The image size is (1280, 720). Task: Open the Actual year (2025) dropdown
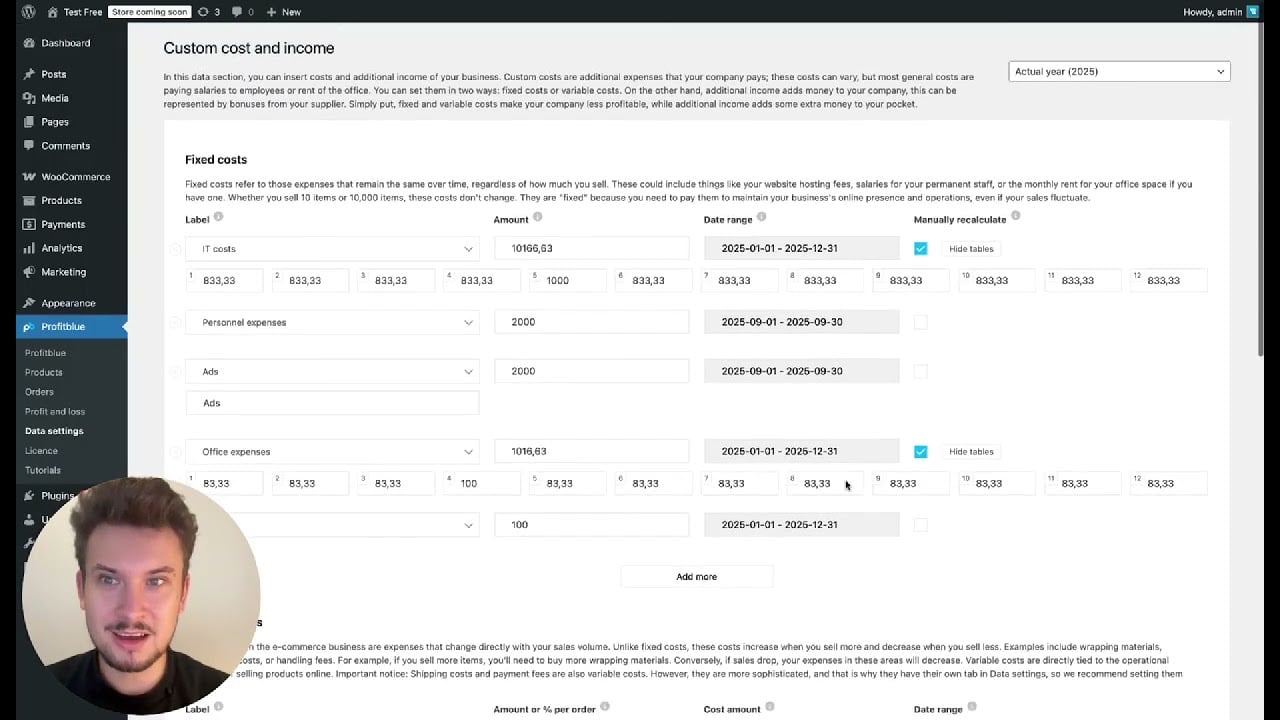tap(1118, 71)
